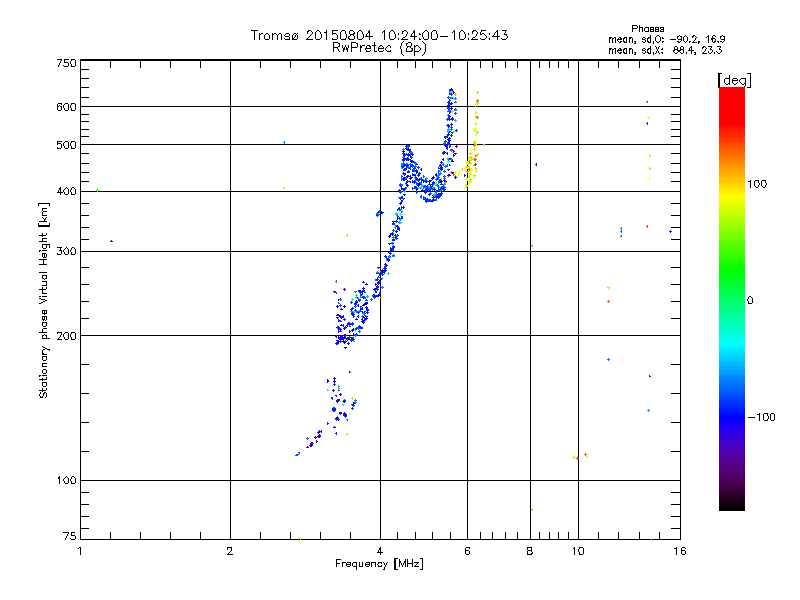Click the rainbow phase colorbar

(732, 299)
